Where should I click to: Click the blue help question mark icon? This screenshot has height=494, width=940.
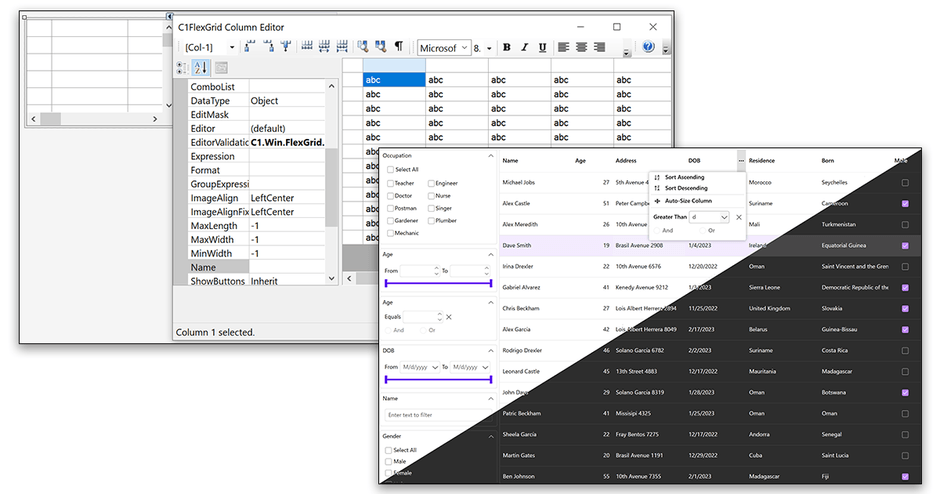[x=648, y=47]
